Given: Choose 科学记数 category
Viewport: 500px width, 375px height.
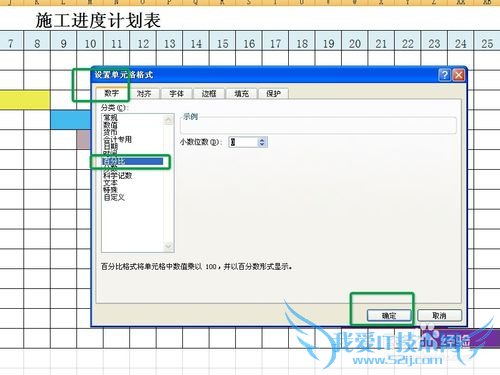Looking at the screenshot, I should (117, 175).
